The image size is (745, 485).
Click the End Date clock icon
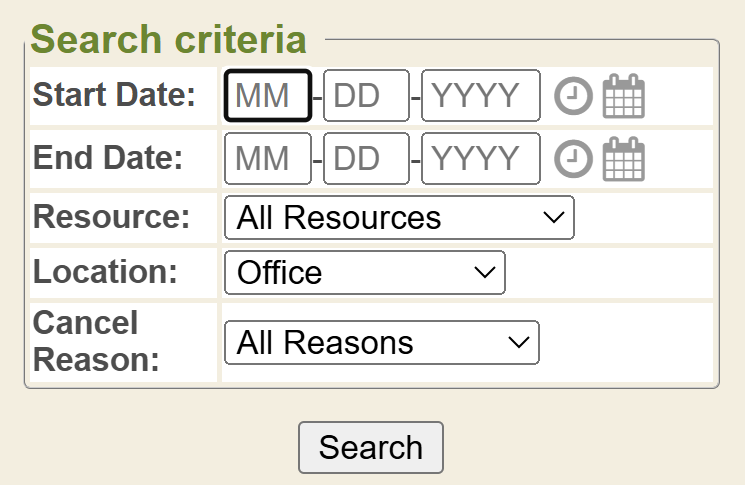(x=573, y=159)
